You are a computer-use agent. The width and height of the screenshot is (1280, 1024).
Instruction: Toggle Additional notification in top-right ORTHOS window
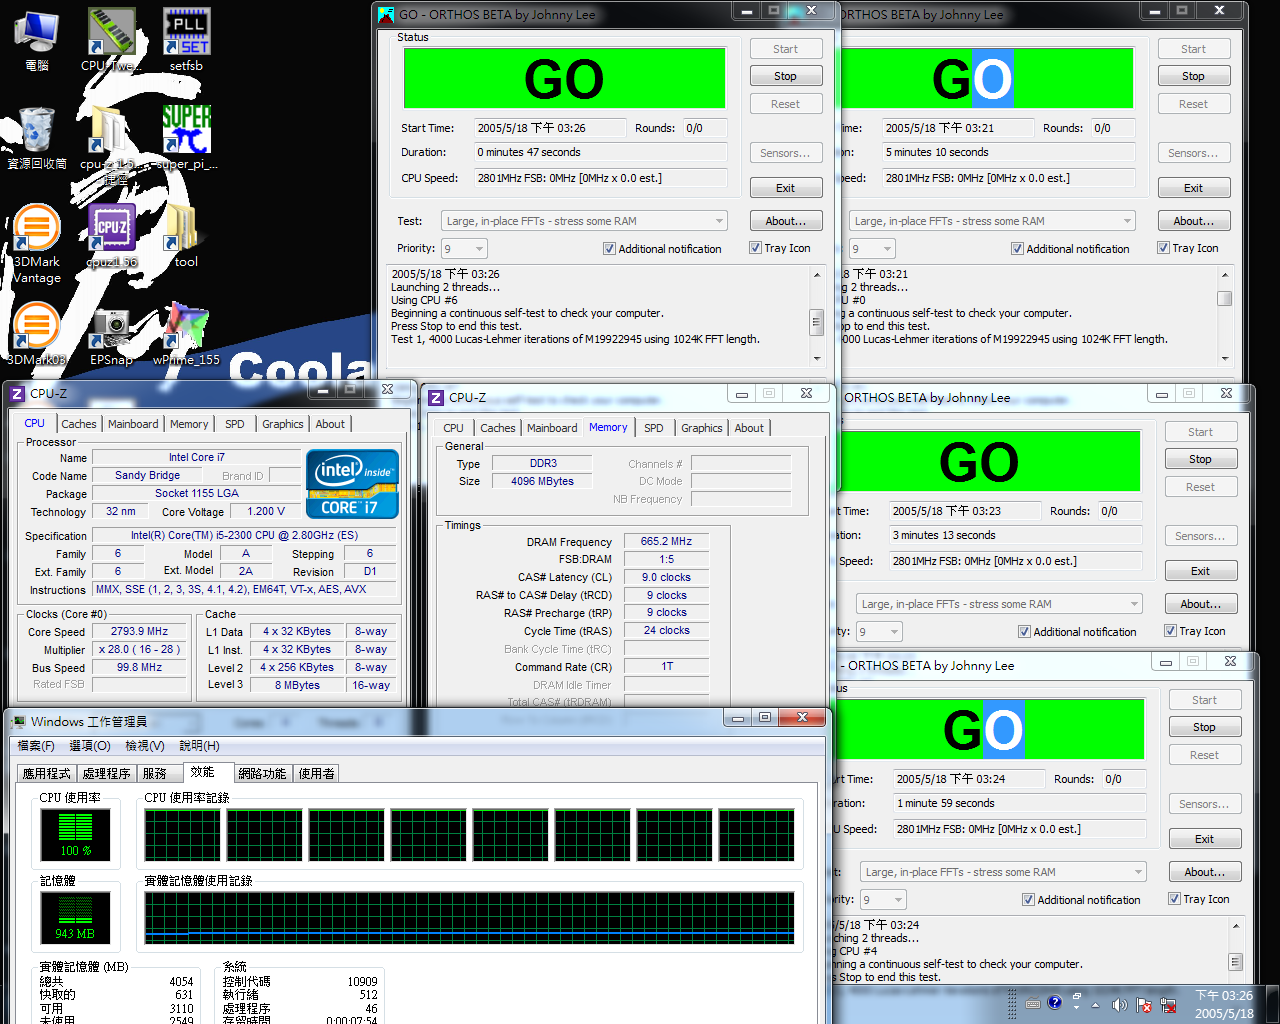pos(1017,249)
